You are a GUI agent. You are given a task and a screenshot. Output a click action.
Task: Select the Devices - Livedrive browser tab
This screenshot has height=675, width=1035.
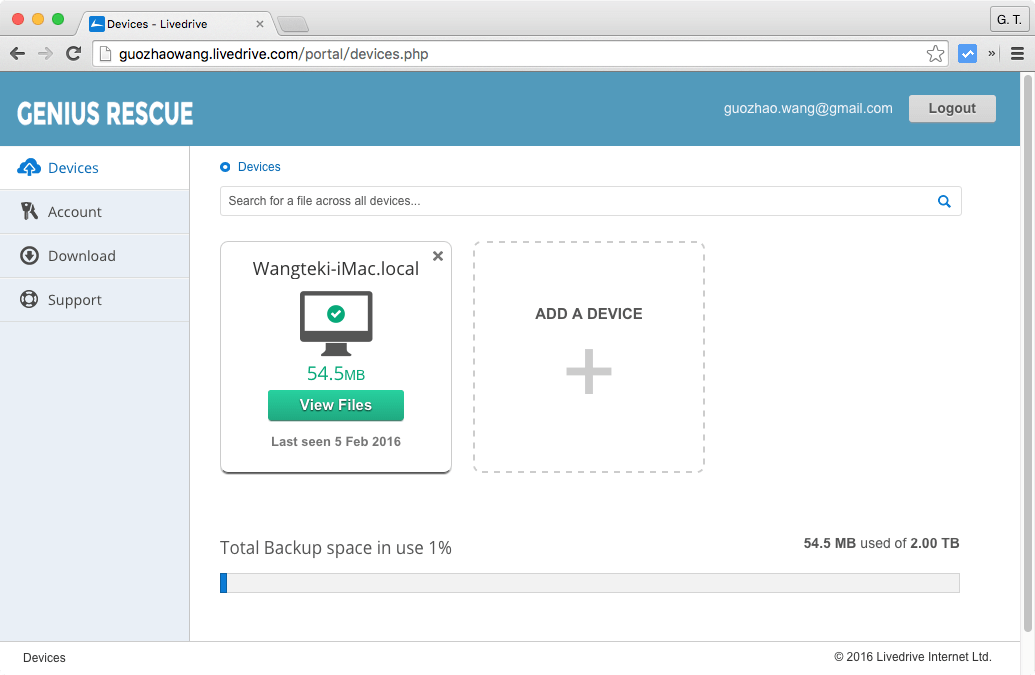[160, 22]
